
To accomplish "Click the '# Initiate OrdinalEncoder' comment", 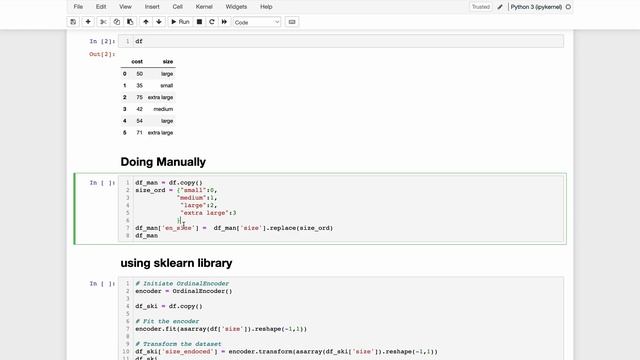I will [x=182, y=284].
